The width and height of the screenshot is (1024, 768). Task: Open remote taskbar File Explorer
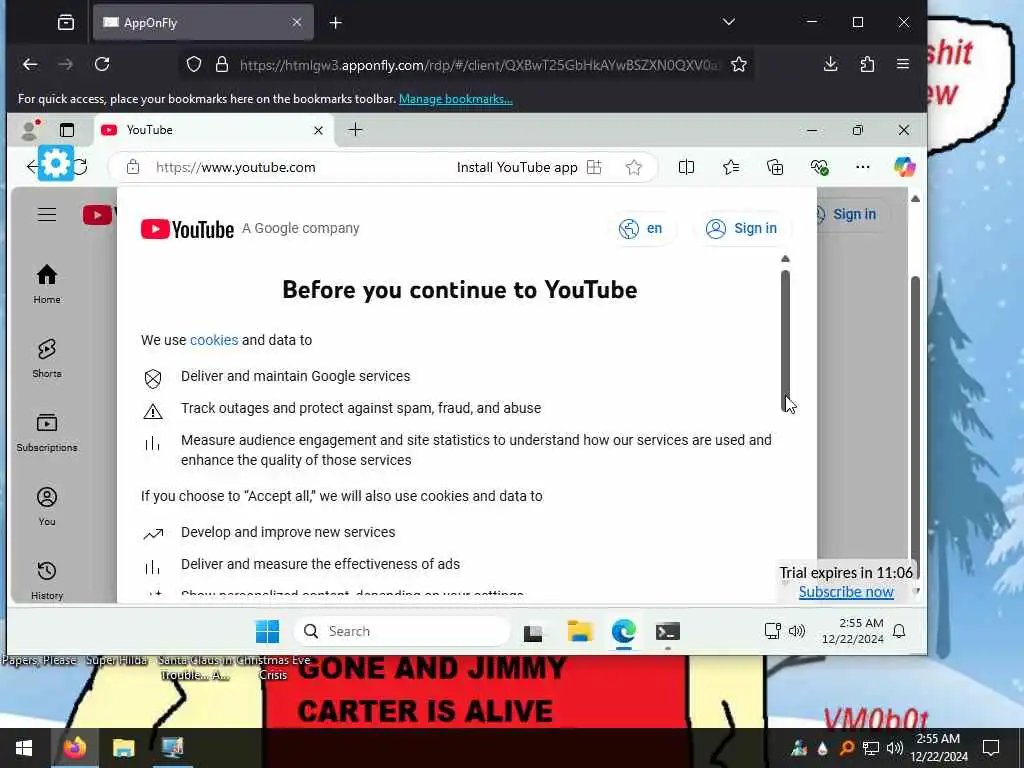[579, 632]
